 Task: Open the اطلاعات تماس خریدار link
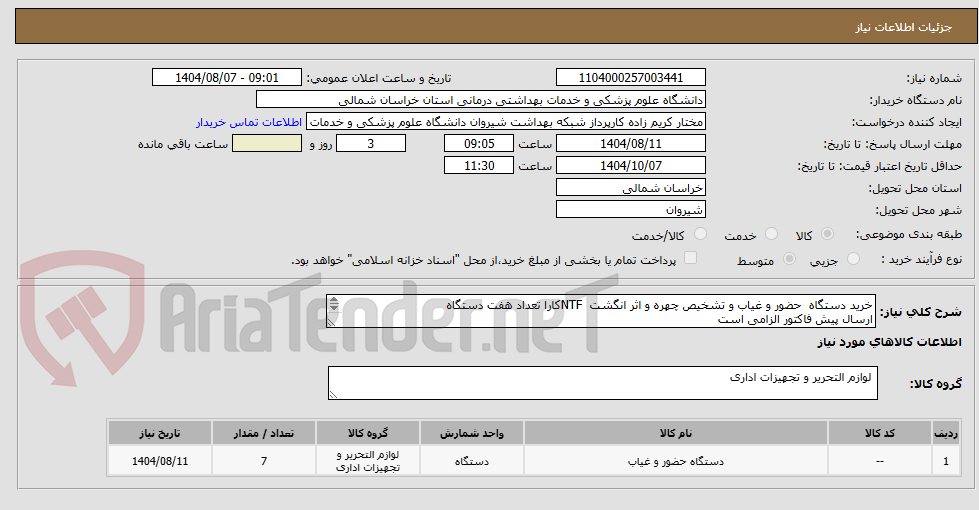pyautogui.click(x=248, y=122)
